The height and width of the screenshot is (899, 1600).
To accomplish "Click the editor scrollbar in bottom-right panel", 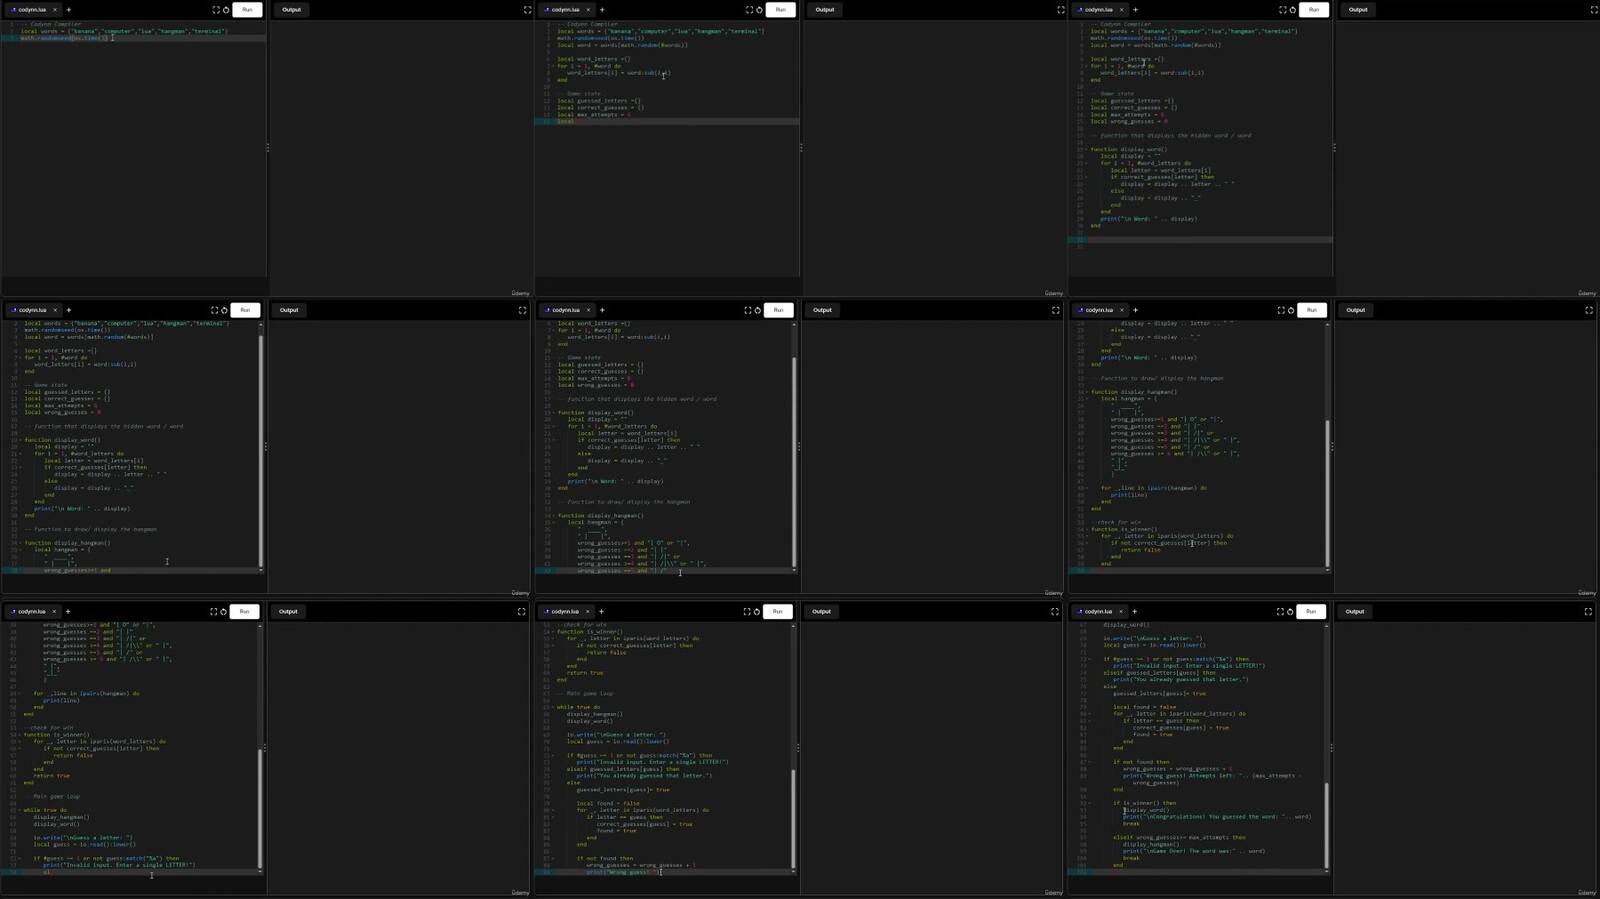I will (1328, 826).
